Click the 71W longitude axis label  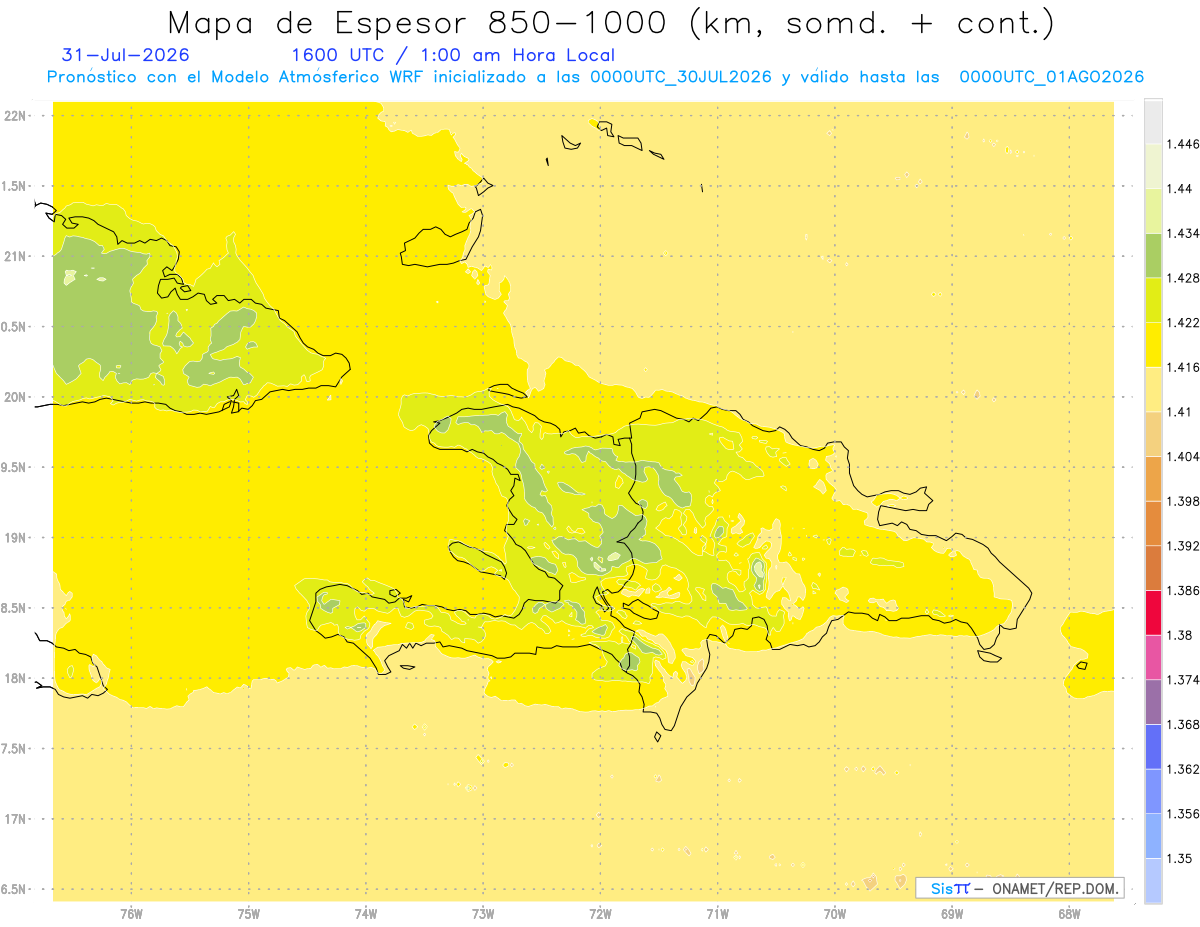717,913
